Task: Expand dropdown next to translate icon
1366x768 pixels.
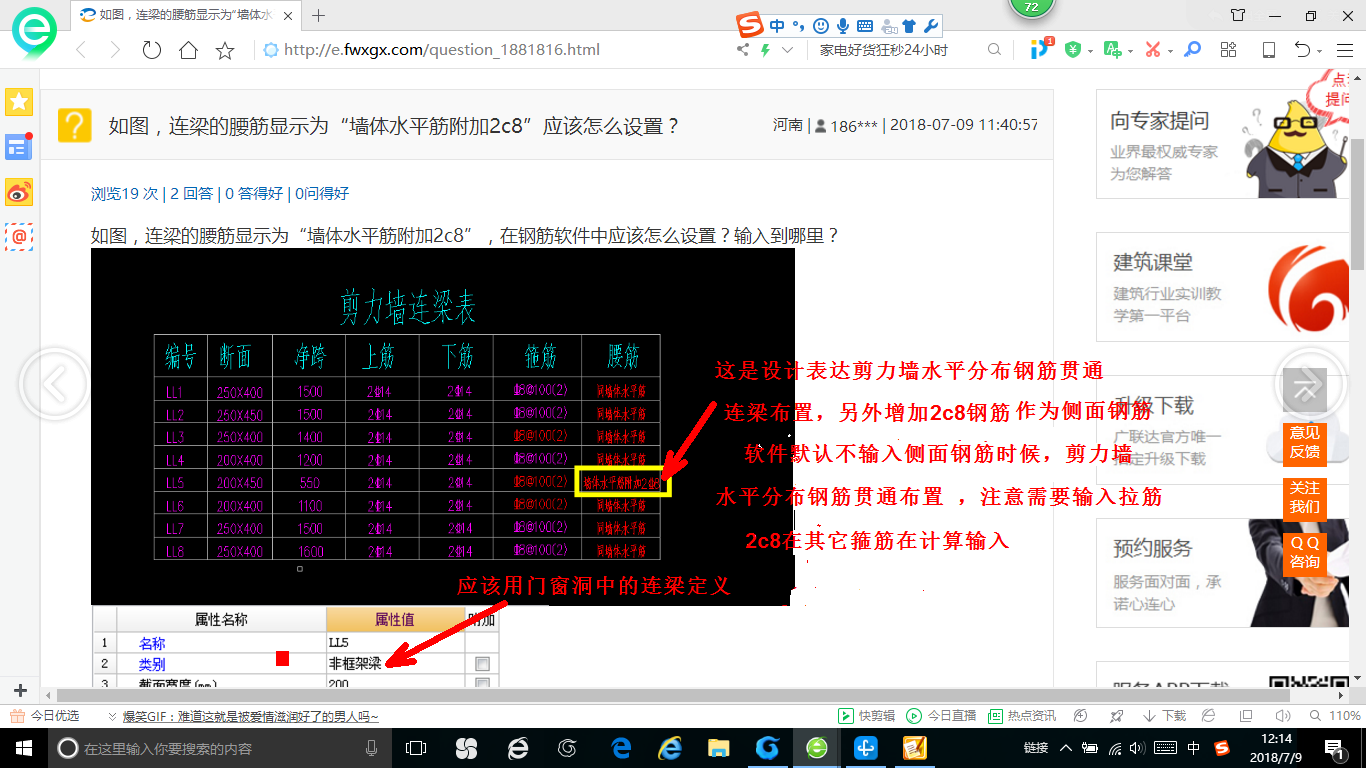Action: point(1130,51)
